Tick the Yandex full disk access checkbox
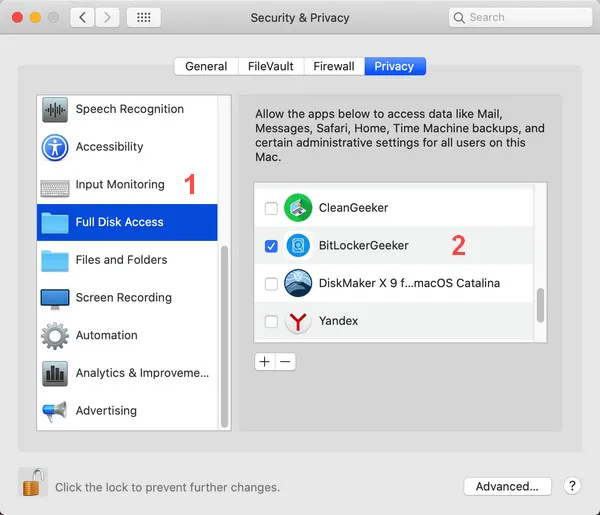This screenshot has height=515, width=600. coord(270,321)
